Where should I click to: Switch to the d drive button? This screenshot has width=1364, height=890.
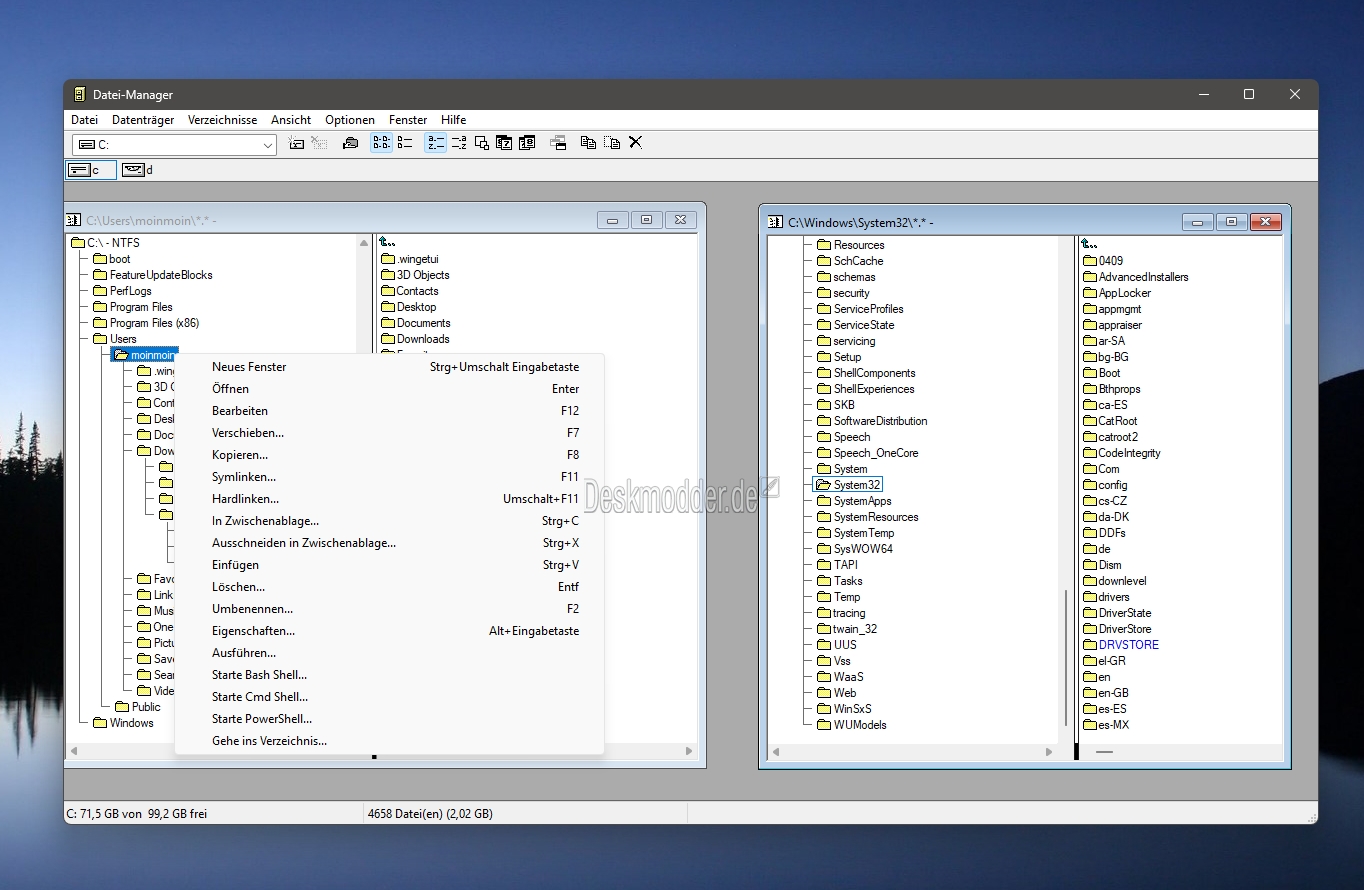pos(137,170)
